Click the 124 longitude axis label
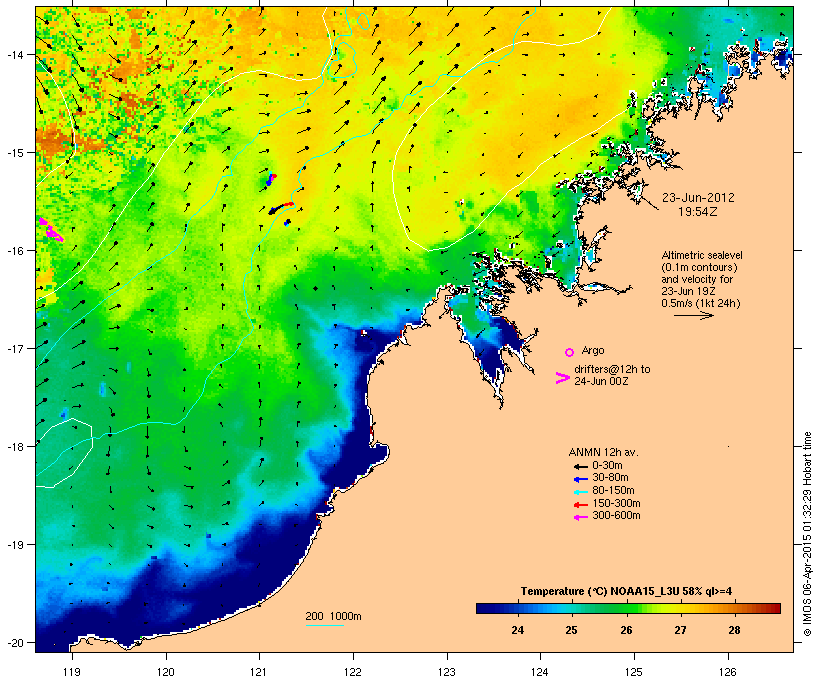Image resolution: width=820 pixels, height=680 pixels. point(540,672)
